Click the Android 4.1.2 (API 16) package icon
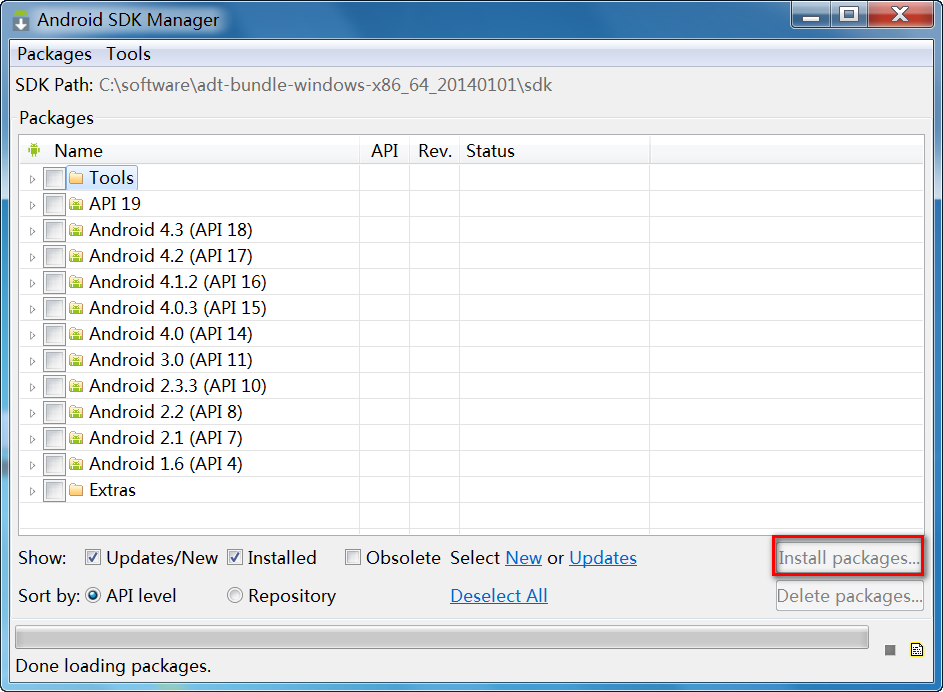This screenshot has width=943, height=692. 76,282
